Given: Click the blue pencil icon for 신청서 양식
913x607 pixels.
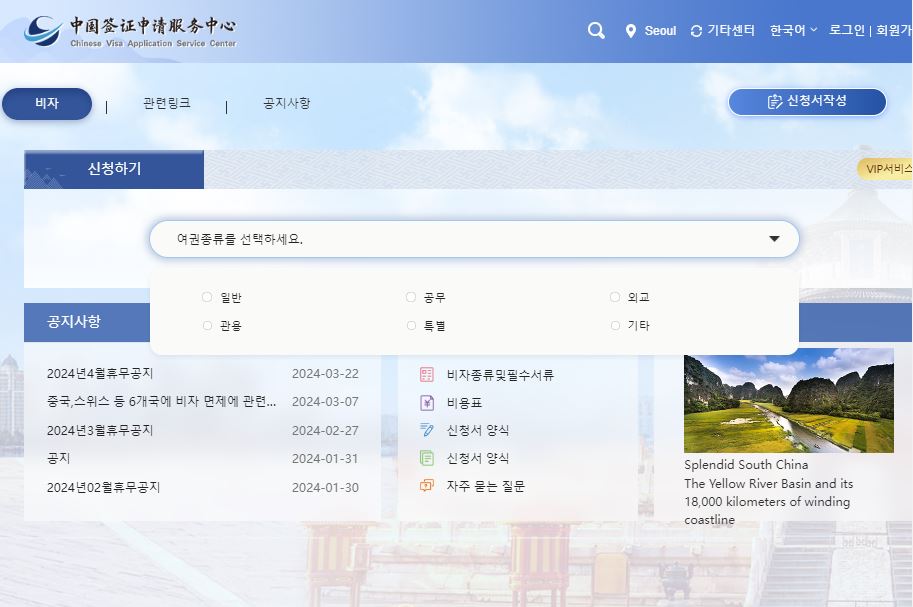Looking at the screenshot, I should (x=427, y=430).
